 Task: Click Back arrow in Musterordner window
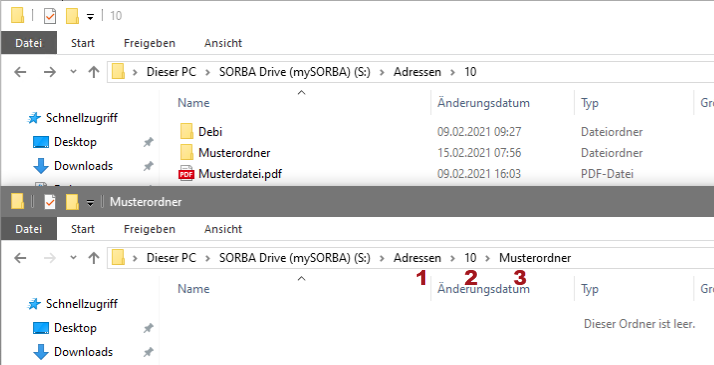point(20,258)
